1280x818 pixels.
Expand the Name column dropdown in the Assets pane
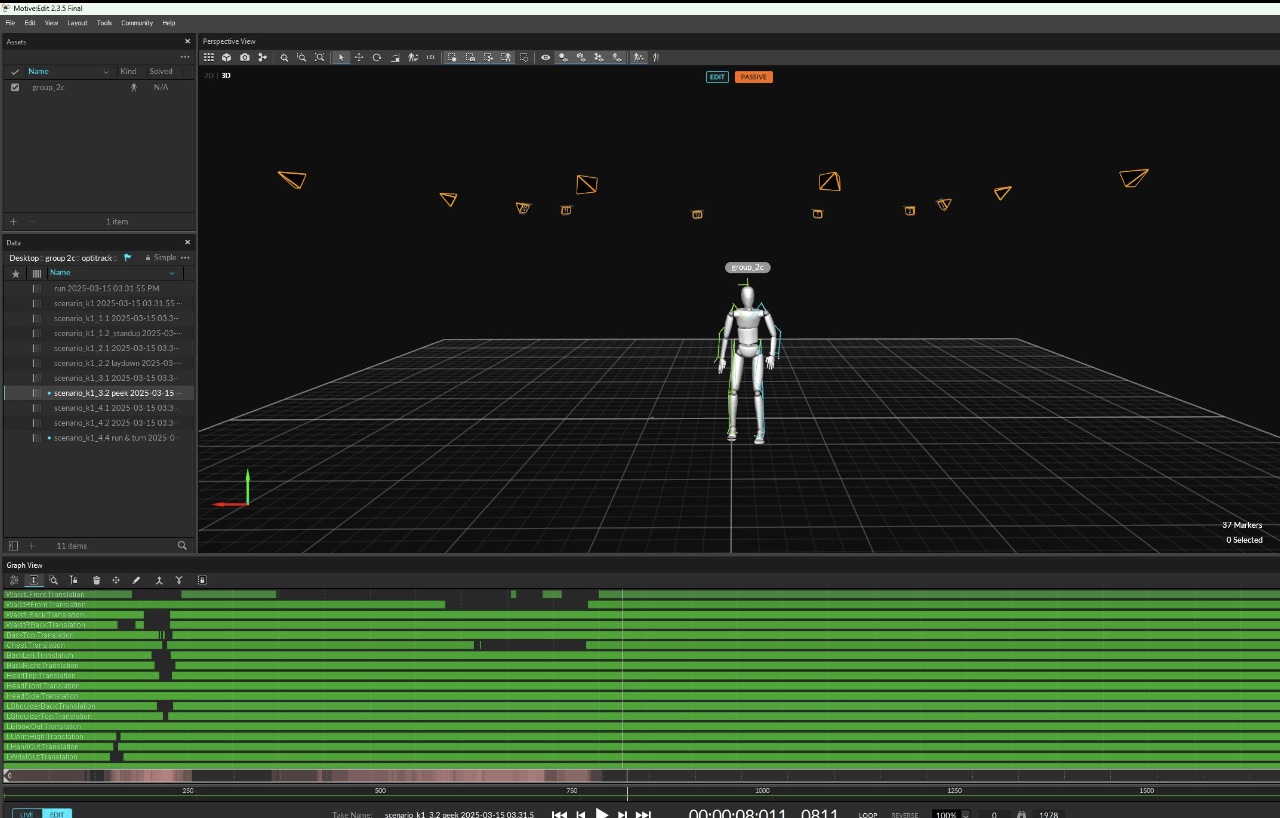(x=106, y=72)
